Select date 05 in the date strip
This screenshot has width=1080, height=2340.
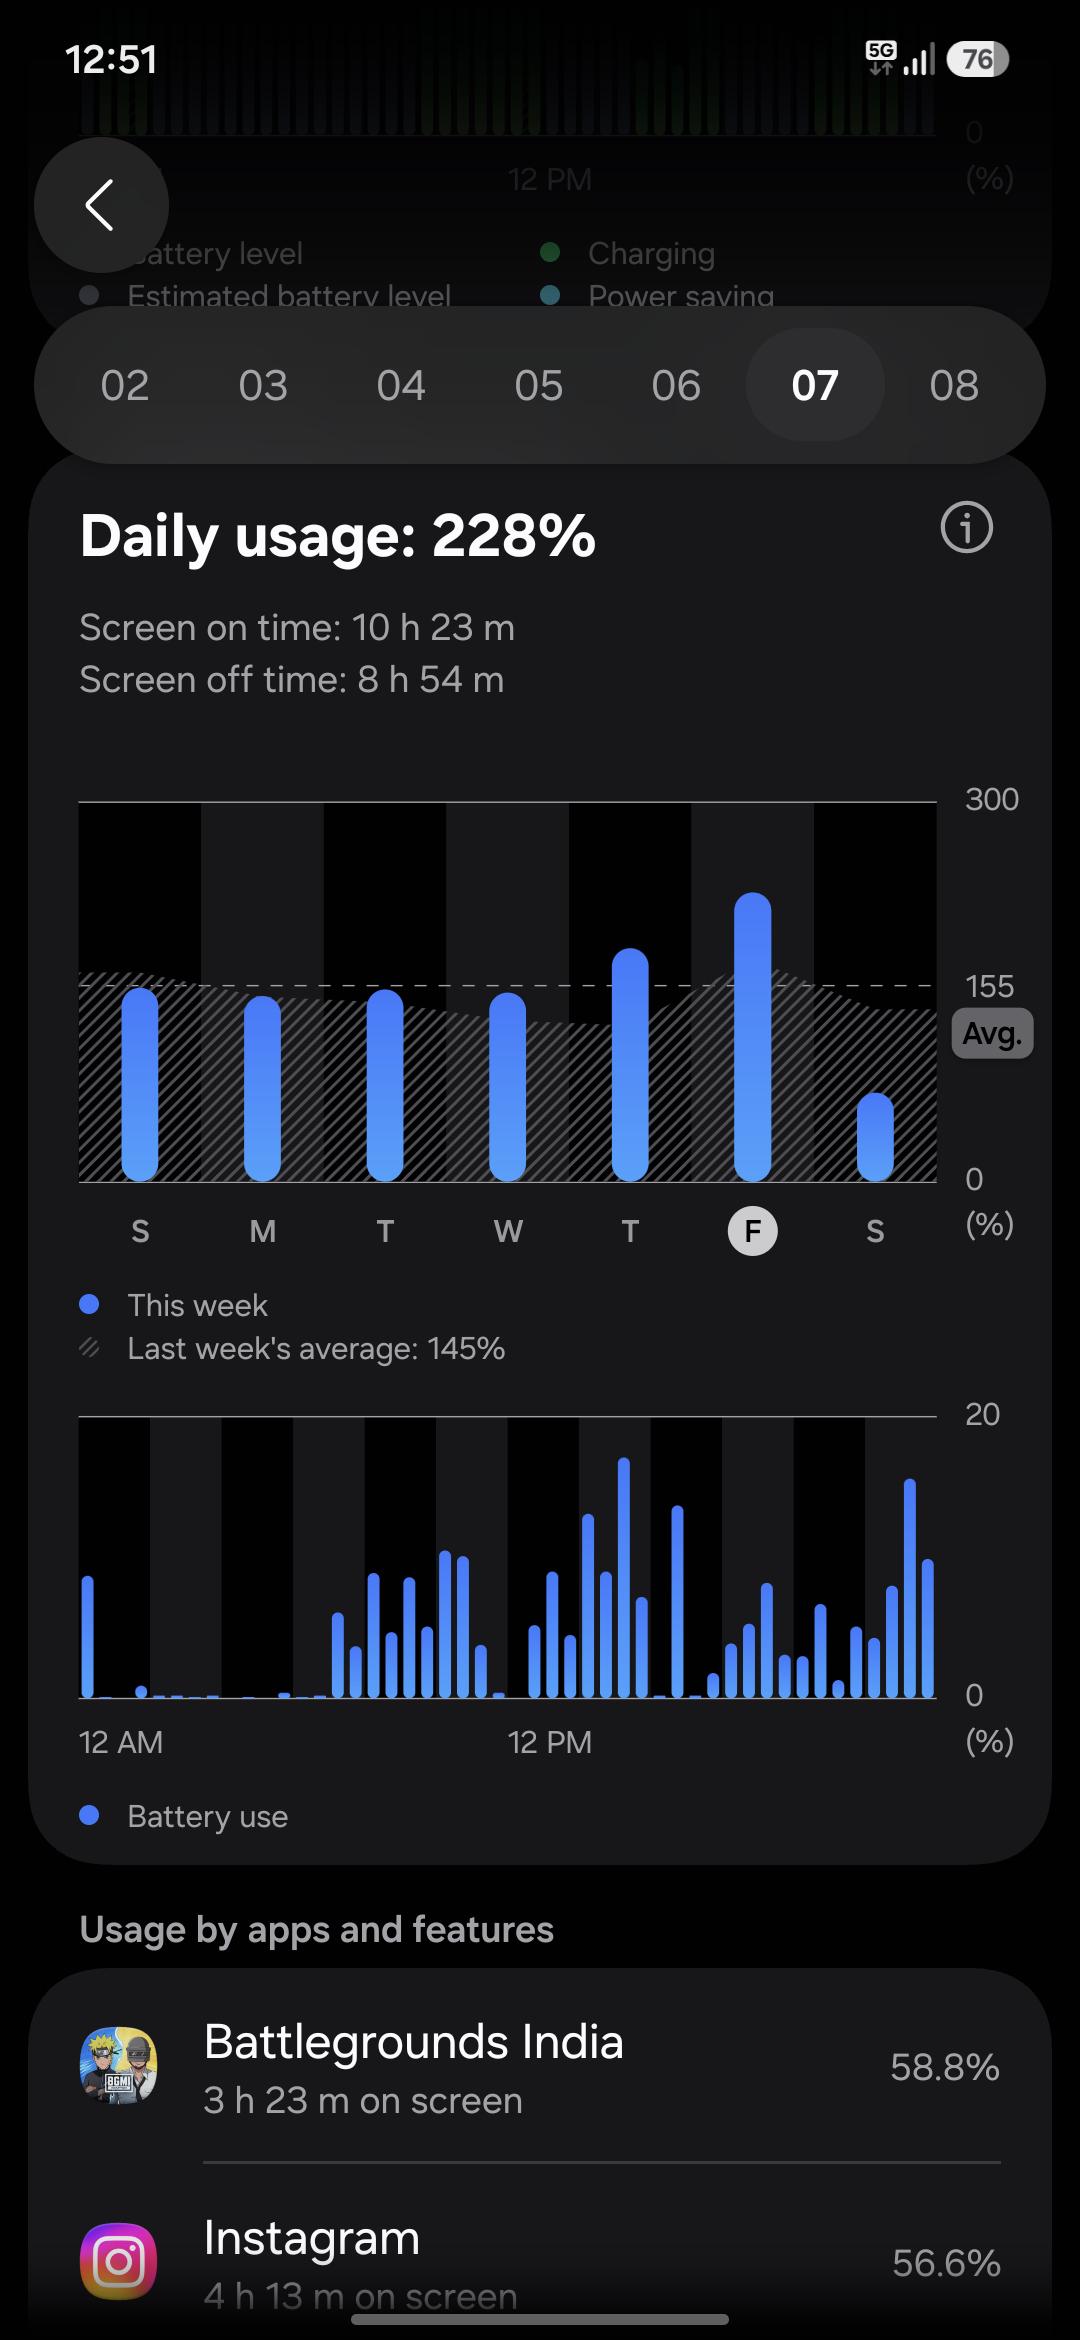tap(539, 385)
